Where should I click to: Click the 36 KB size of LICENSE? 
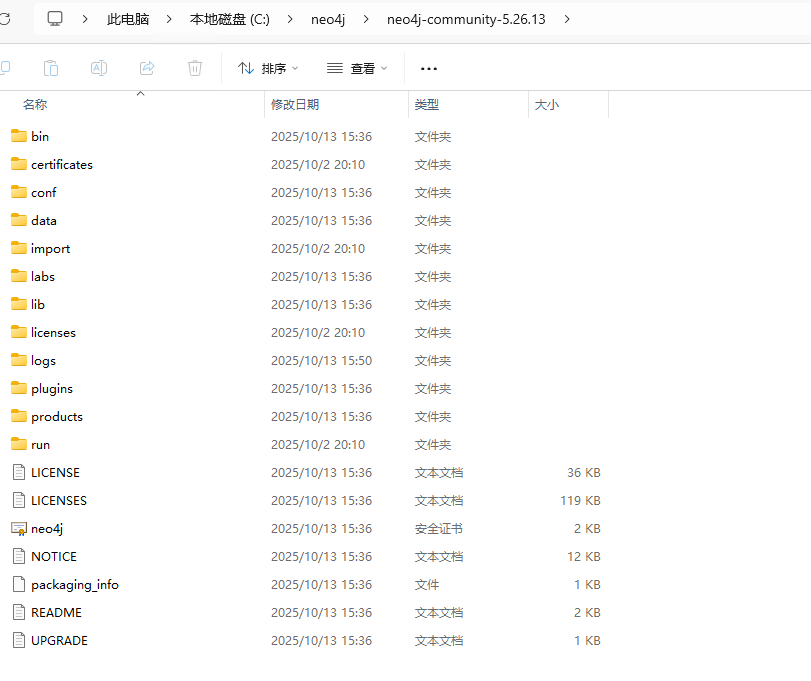[584, 473]
